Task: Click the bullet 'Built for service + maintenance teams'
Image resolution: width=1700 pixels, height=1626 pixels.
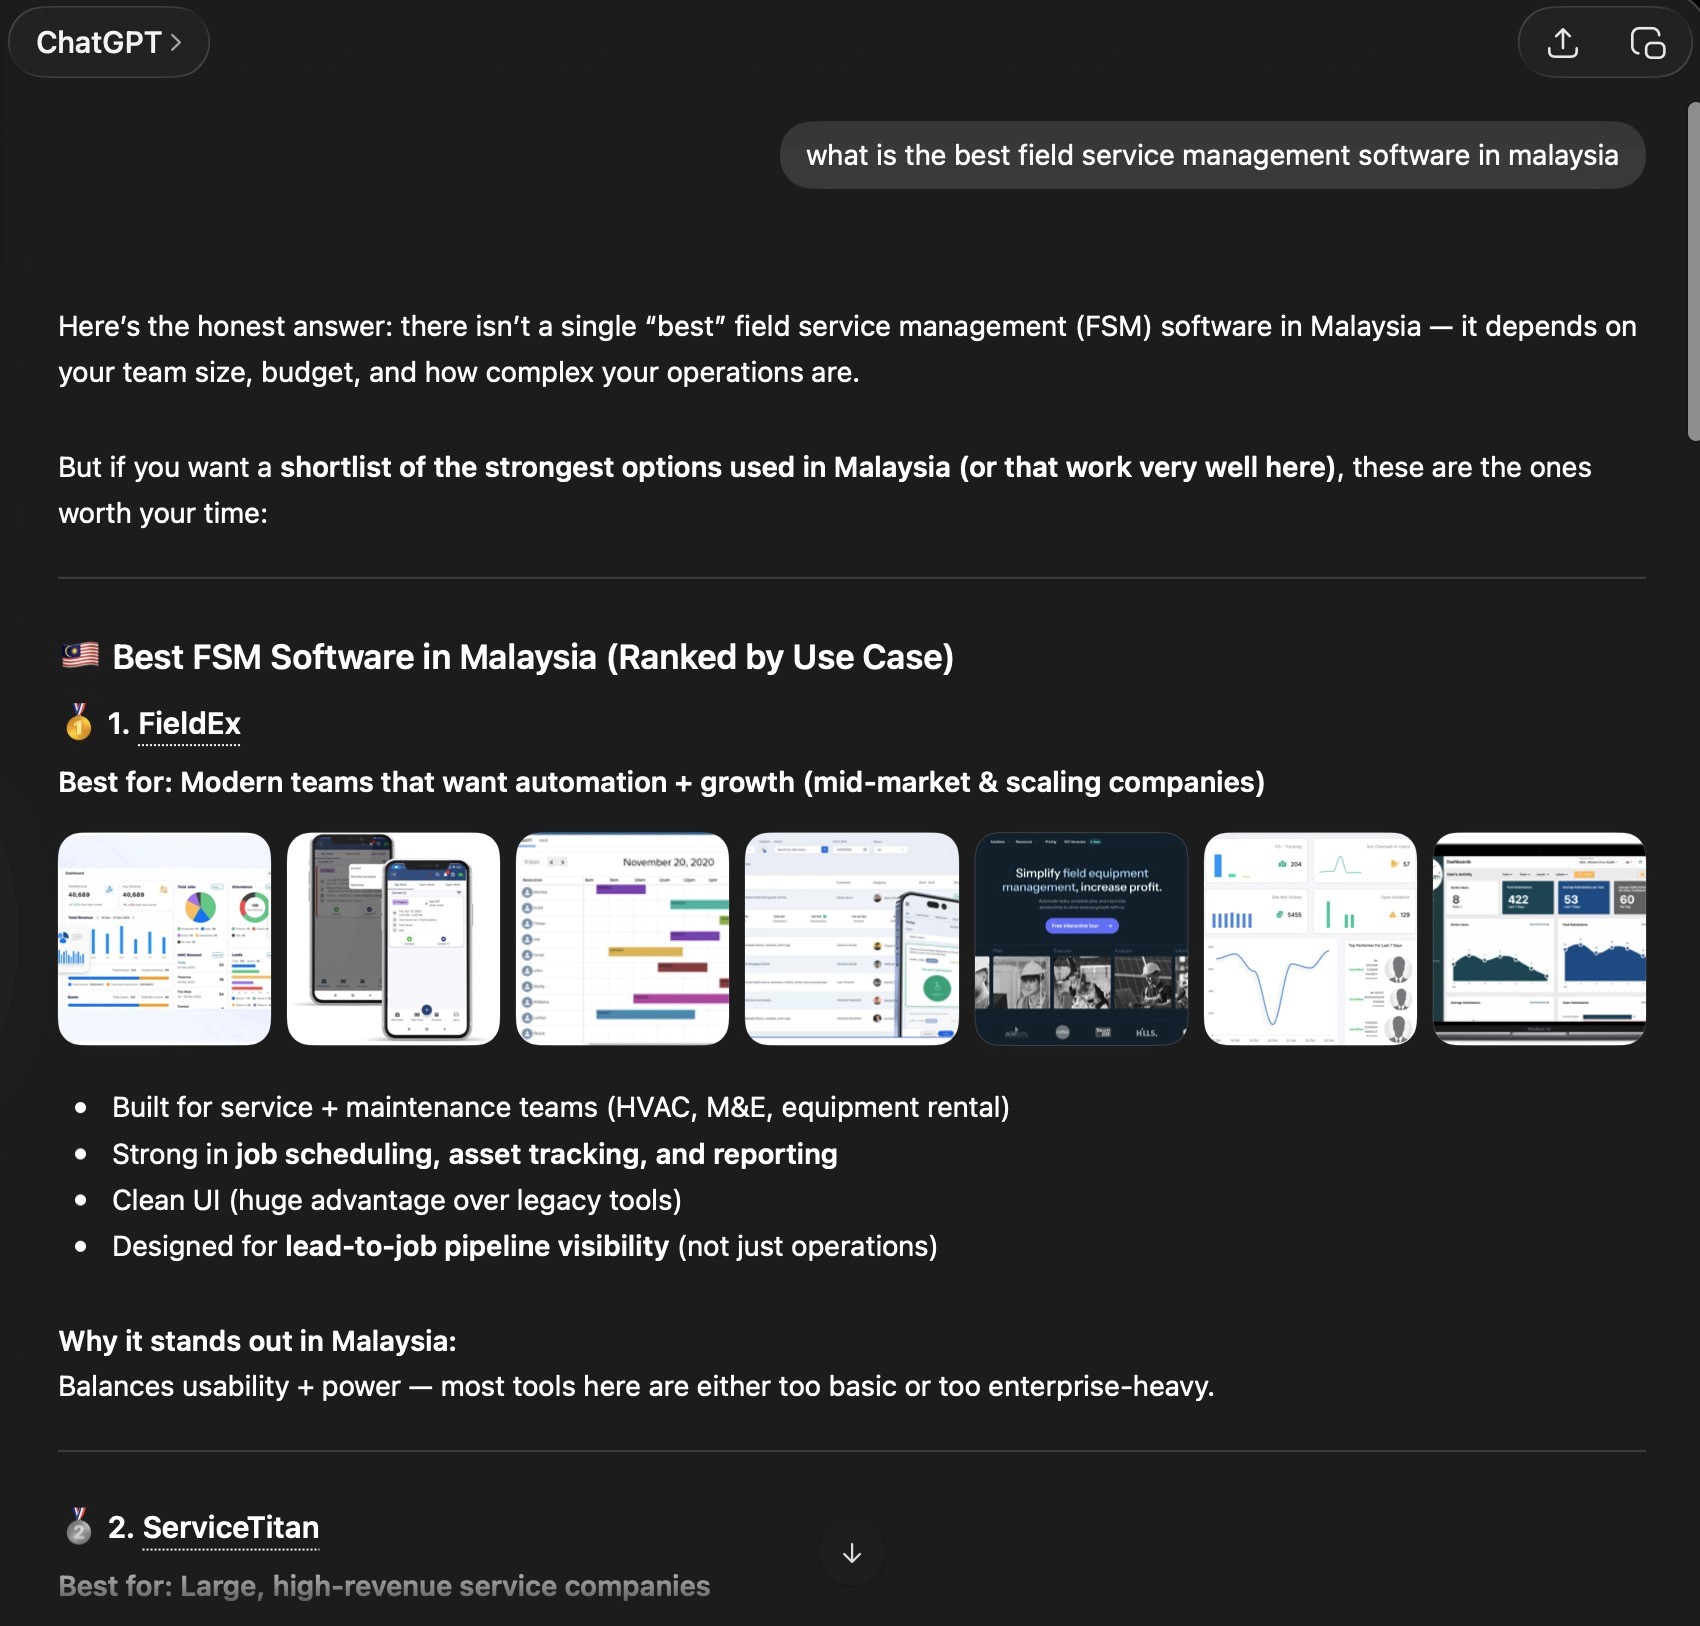Action: (561, 1107)
